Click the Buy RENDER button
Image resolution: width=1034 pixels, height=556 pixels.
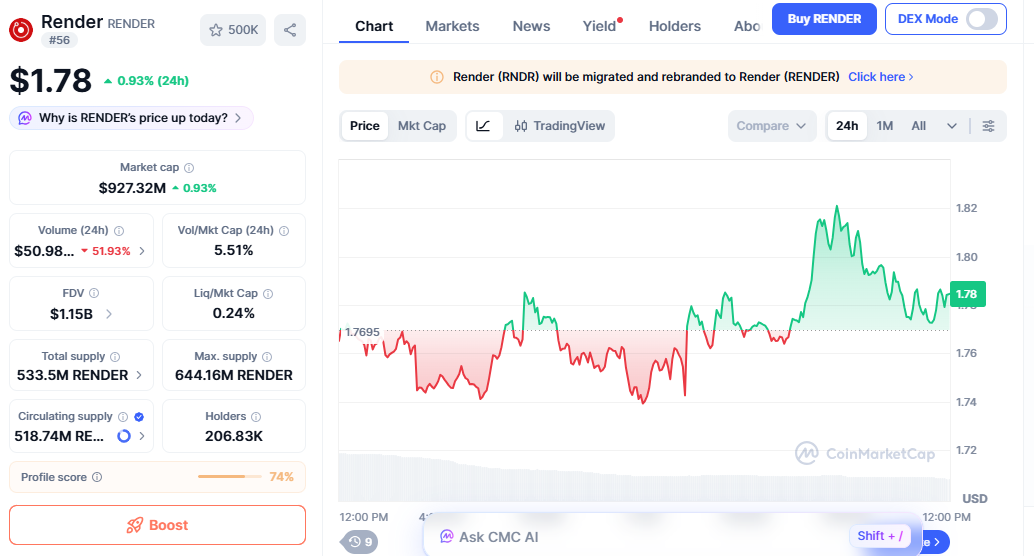(x=824, y=19)
